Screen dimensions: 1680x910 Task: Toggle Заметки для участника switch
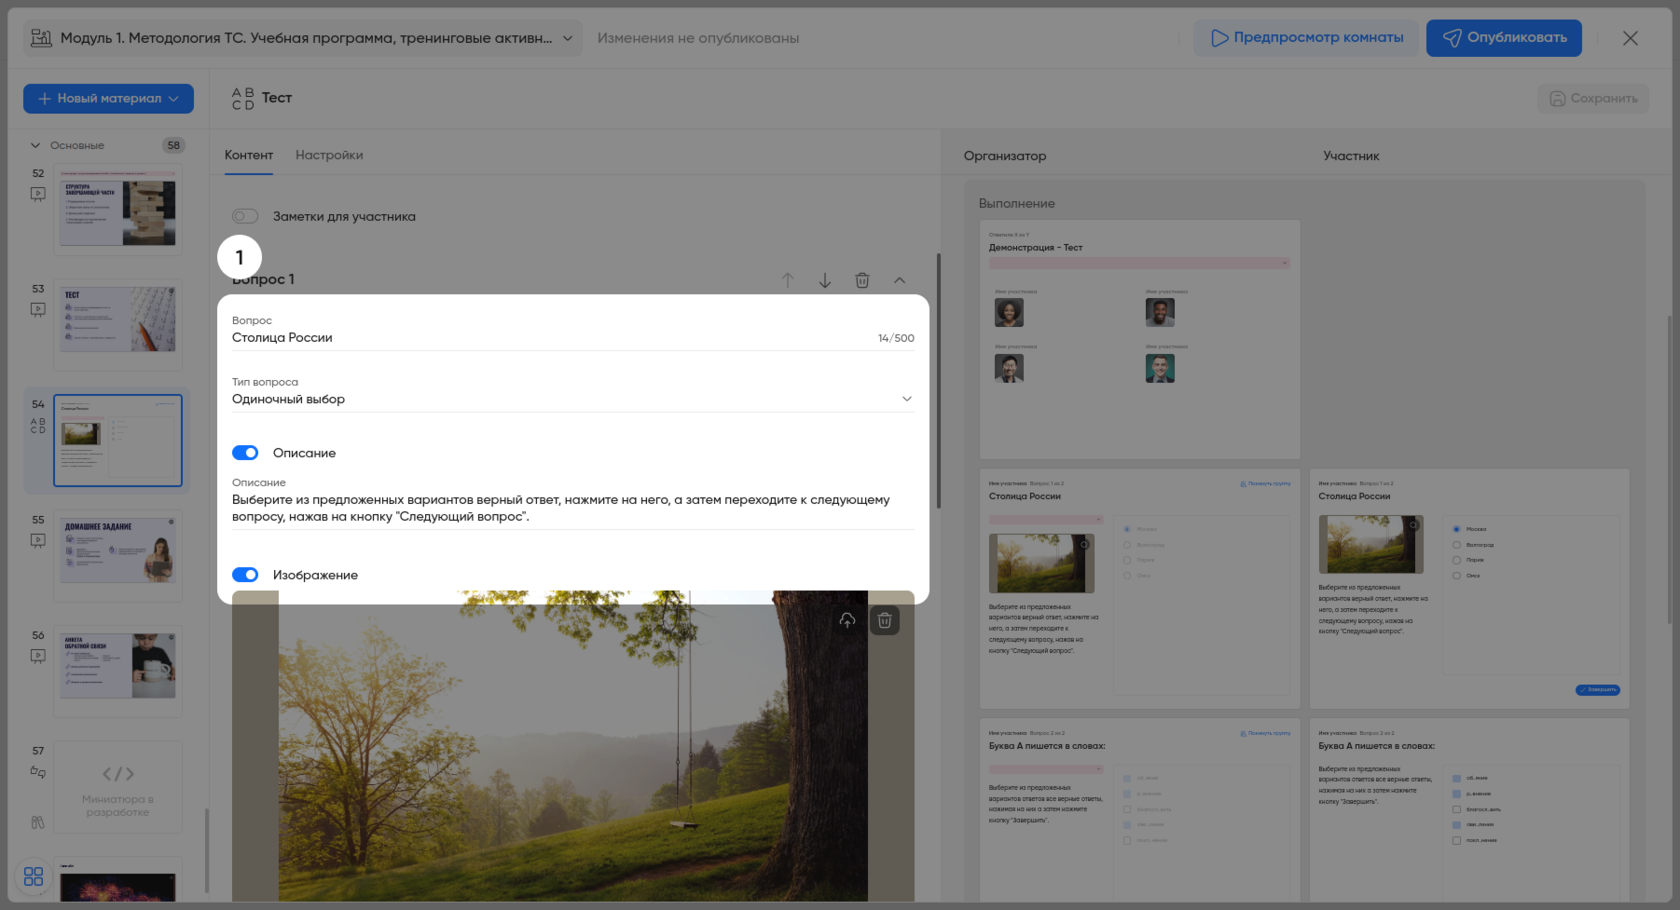pyautogui.click(x=245, y=216)
